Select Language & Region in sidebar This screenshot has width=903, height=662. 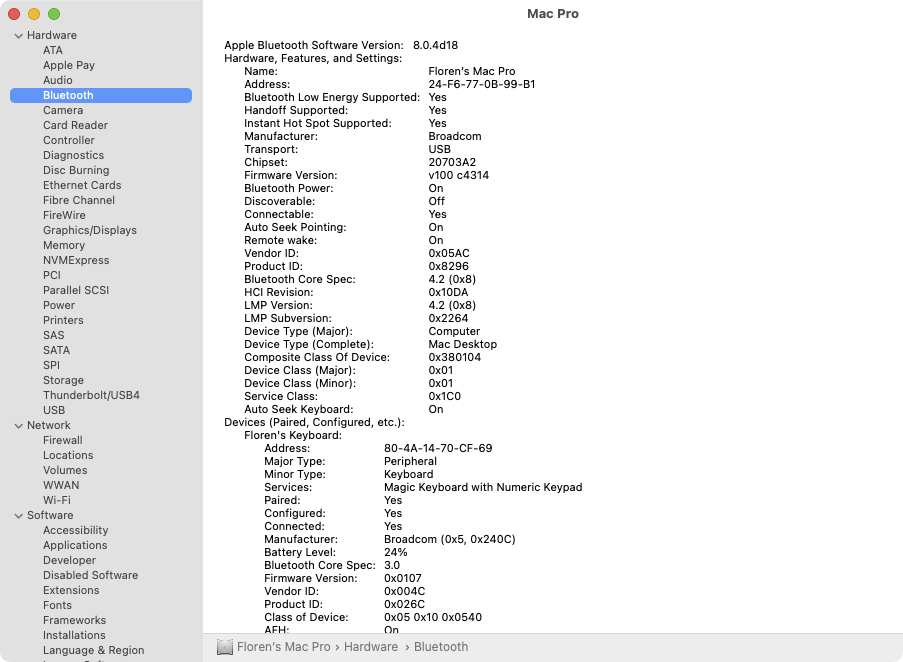click(x=93, y=650)
